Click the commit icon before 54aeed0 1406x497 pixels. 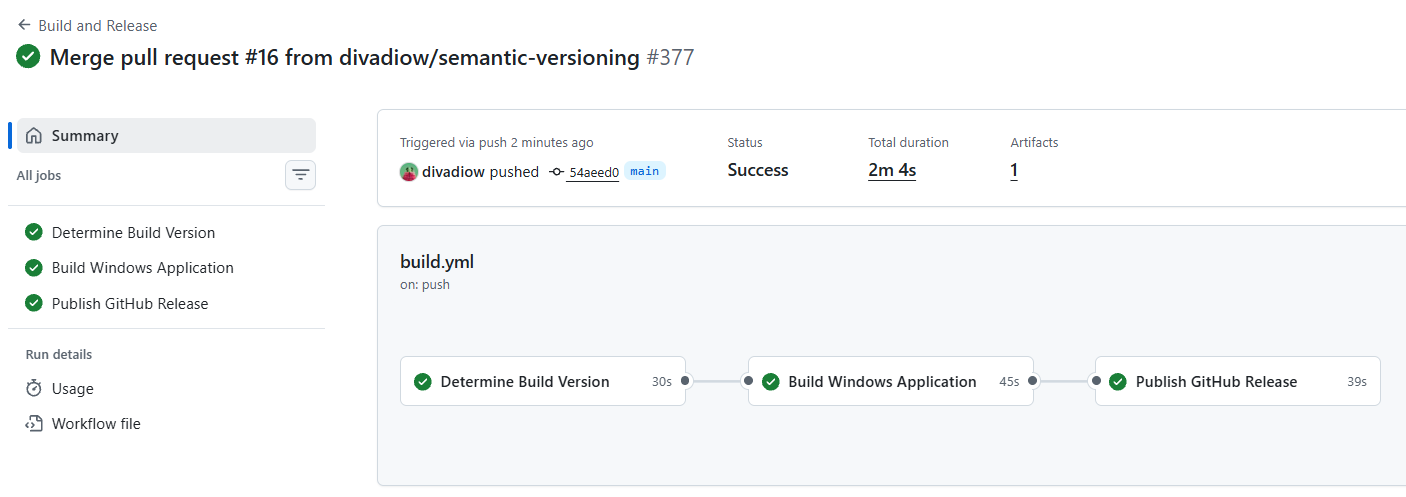click(x=557, y=172)
